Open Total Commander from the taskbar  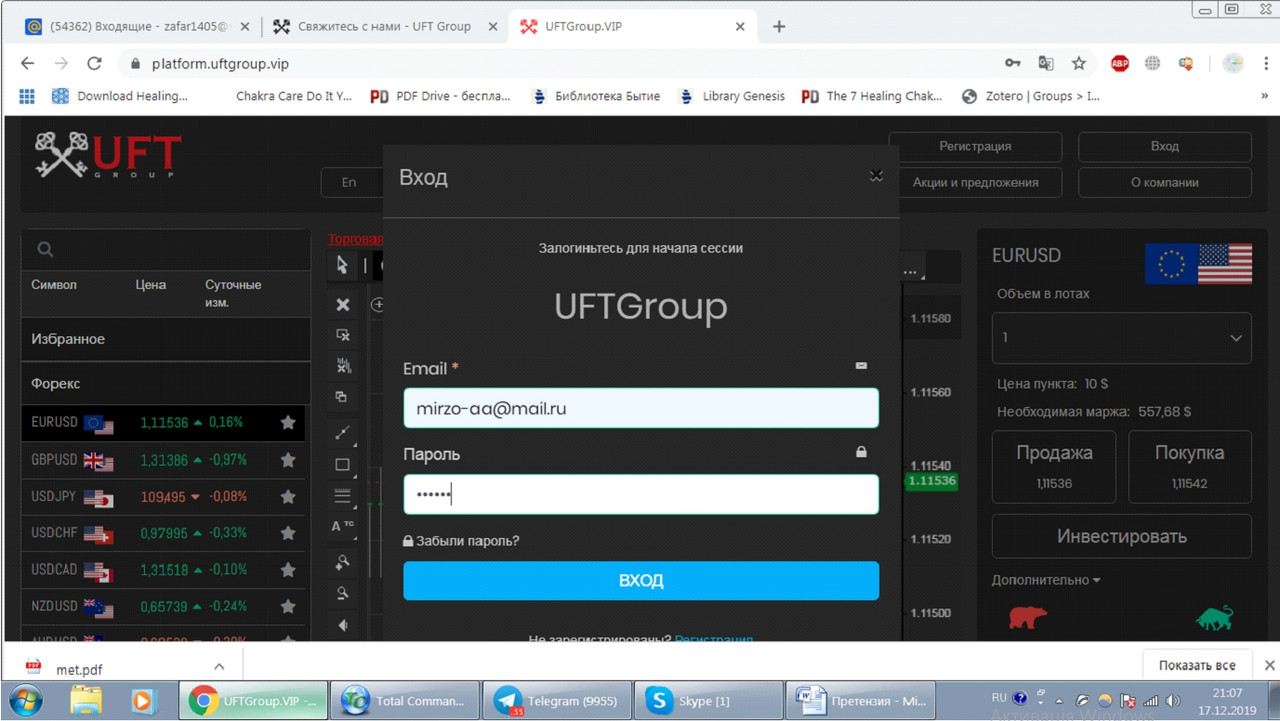[404, 700]
